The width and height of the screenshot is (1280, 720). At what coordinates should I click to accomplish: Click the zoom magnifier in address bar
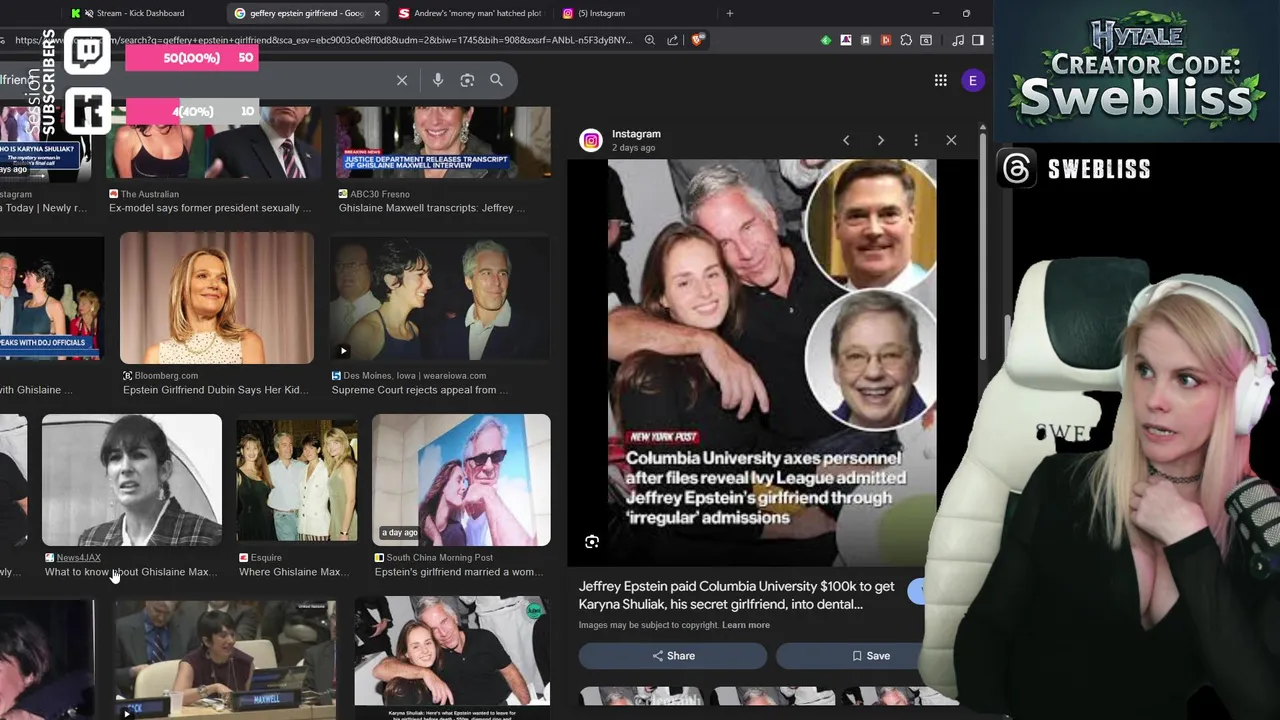tap(650, 40)
